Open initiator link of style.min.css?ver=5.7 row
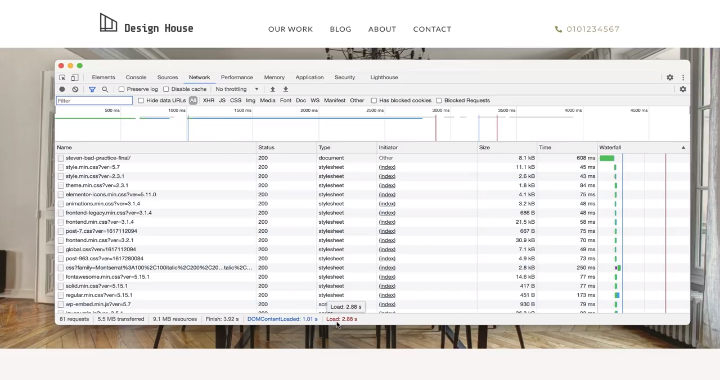Screen dimensions: 720x380 387,168
